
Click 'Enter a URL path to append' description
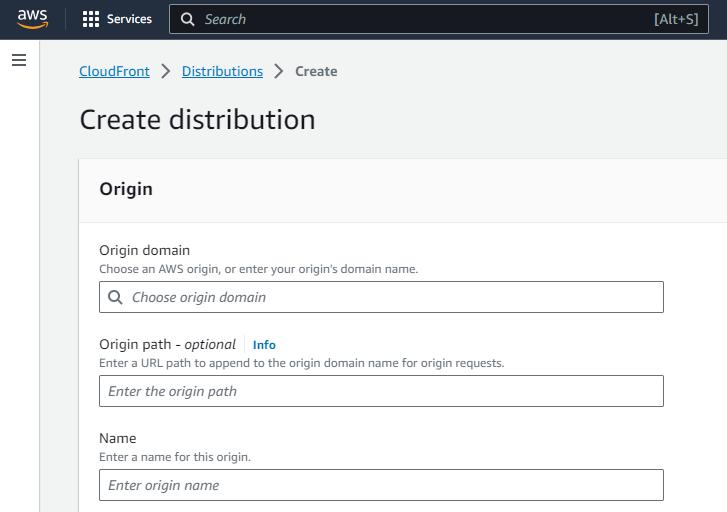[301, 363]
